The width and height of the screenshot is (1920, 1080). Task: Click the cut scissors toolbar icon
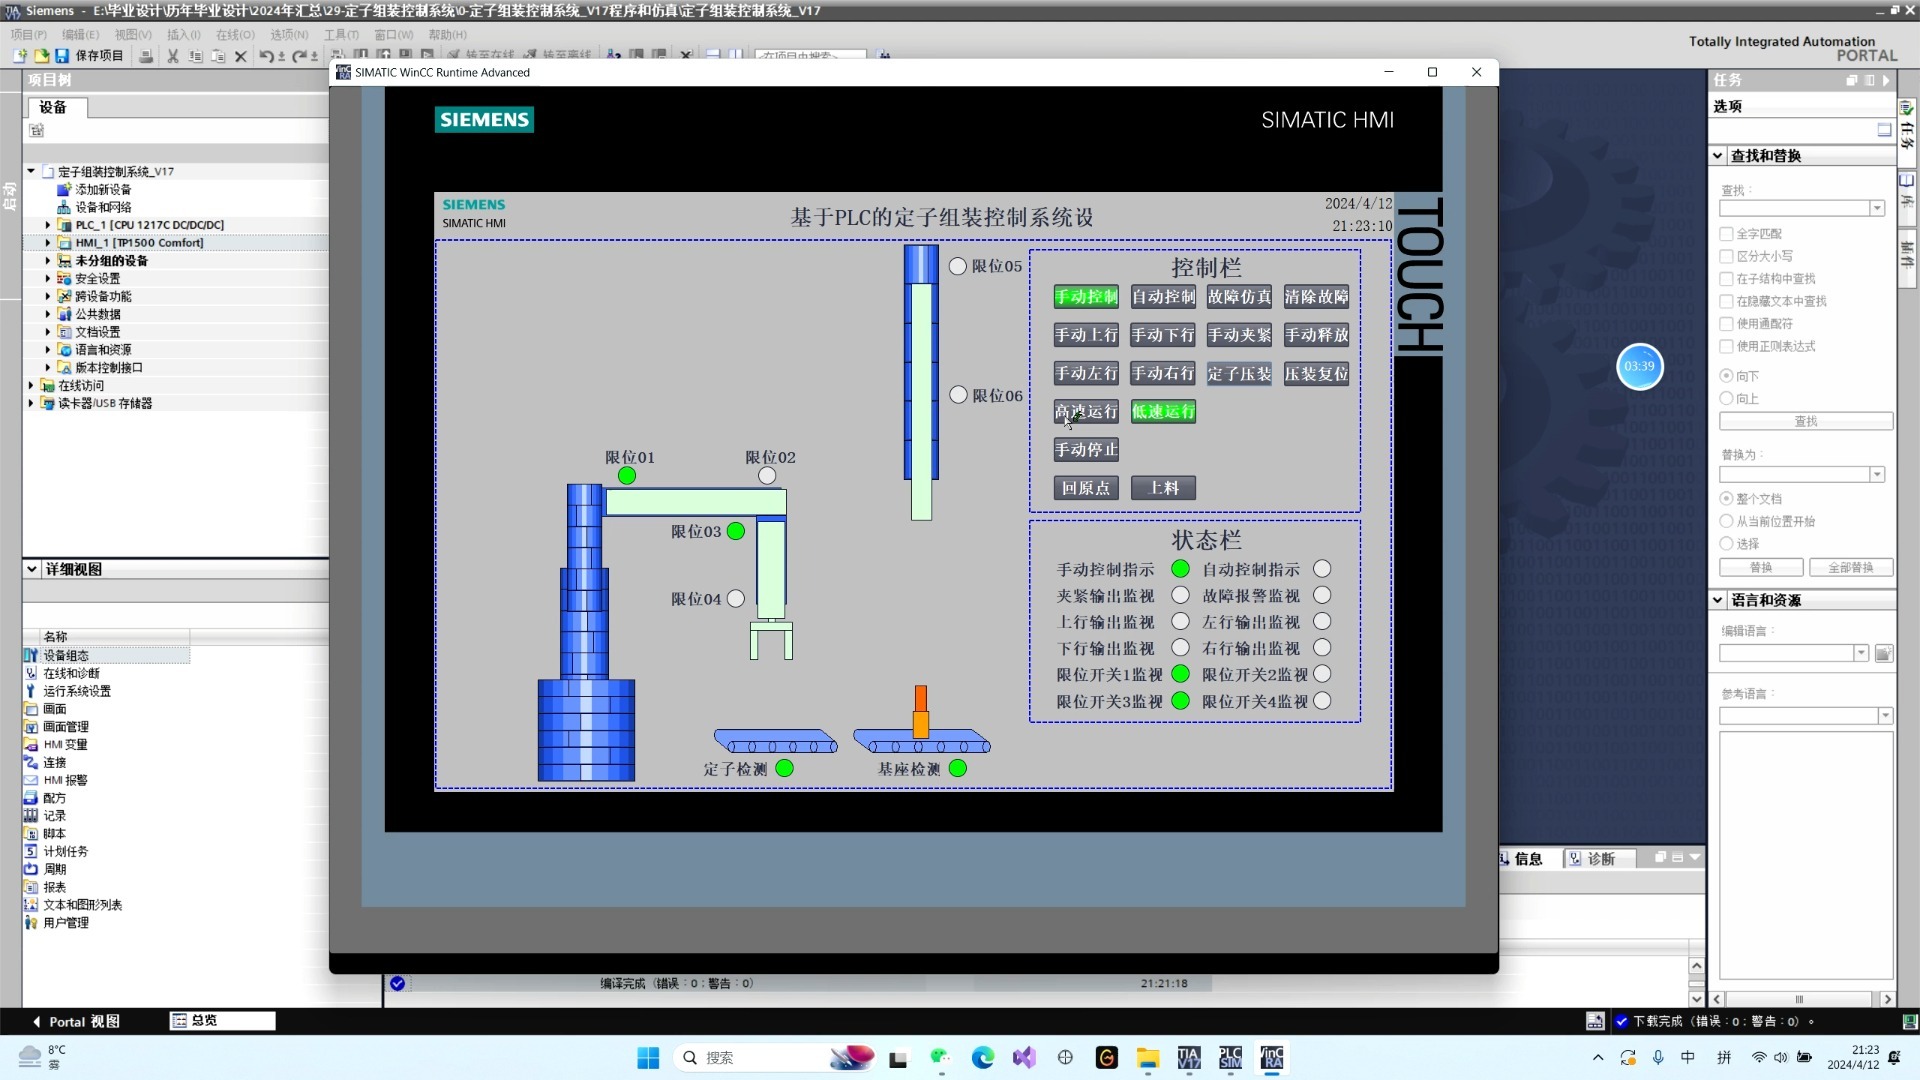click(173, 56)
